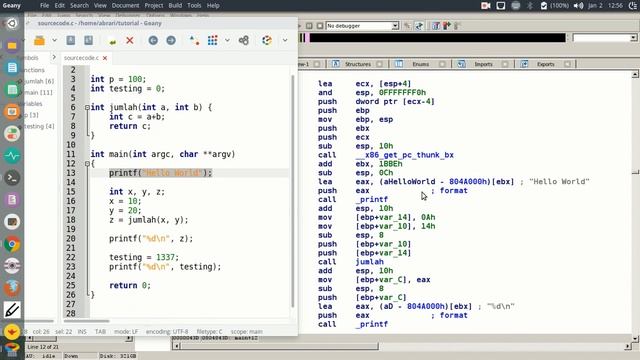Open the Files manager from the dock
The width and height of the screenshot is (640, 360).
[x=12, y=45]
